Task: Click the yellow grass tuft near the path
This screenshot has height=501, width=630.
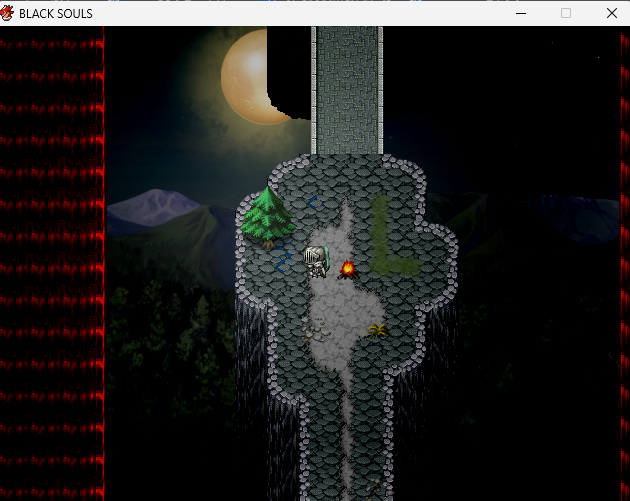Action: 378,331
